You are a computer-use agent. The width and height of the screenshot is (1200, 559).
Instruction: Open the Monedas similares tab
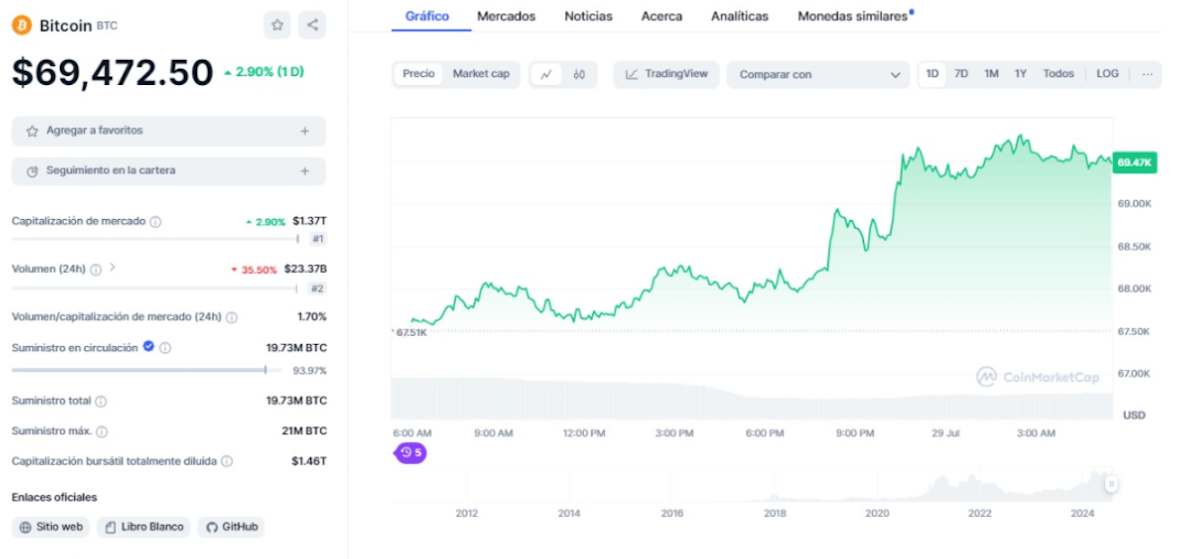(x=855, y=16)
